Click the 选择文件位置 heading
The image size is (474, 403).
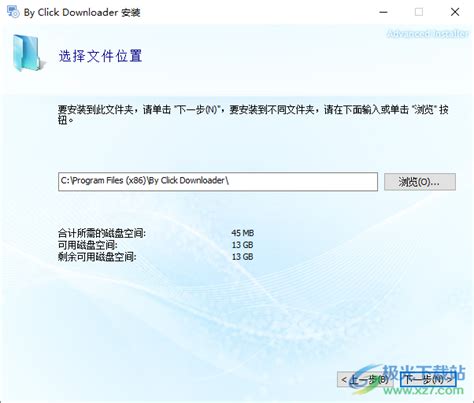point(100,56)
